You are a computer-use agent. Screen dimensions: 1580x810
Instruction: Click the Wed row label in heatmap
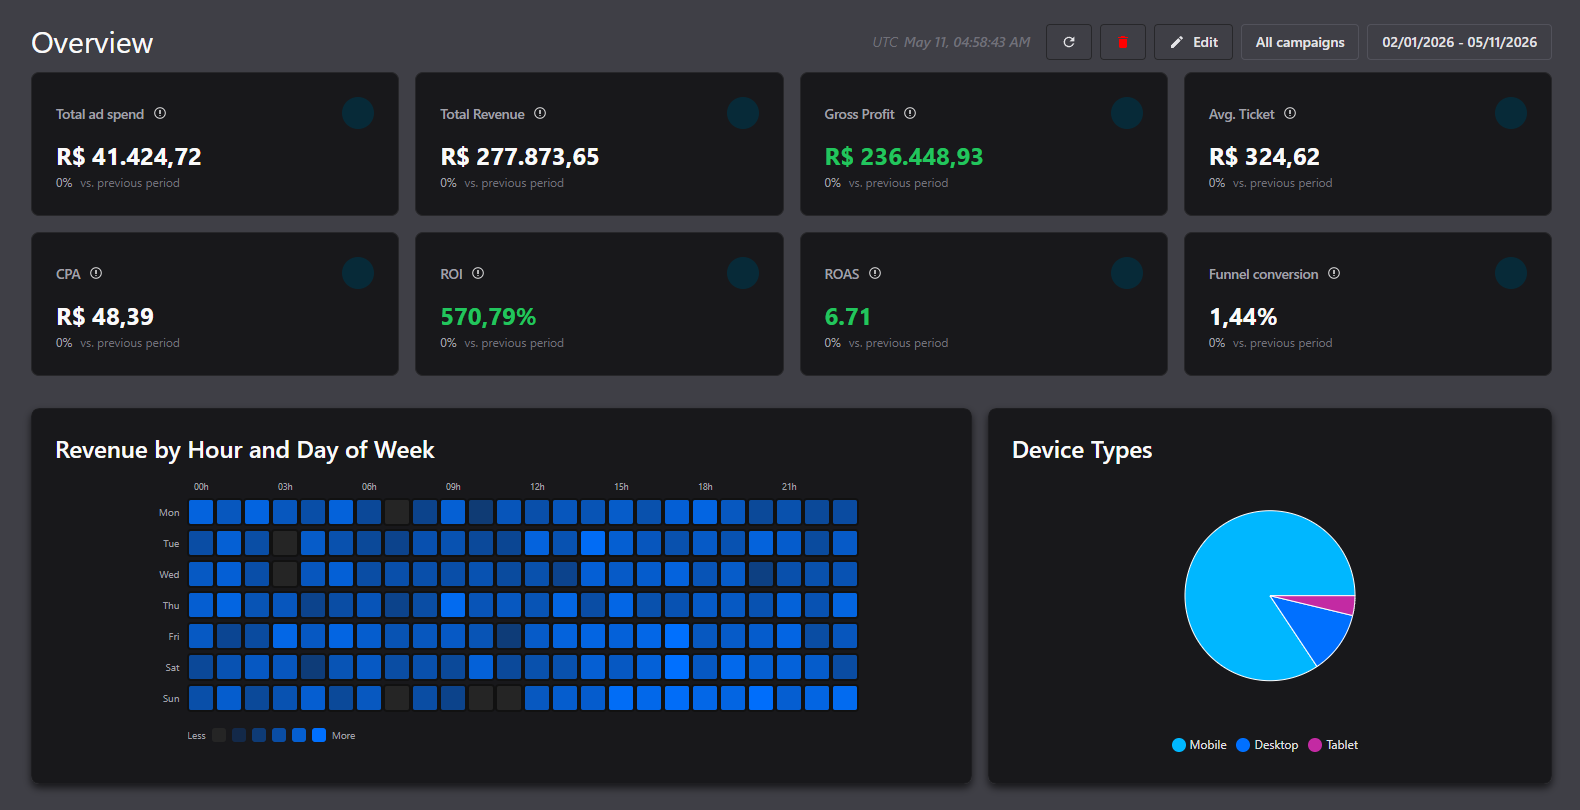click(x=169, y=575)
